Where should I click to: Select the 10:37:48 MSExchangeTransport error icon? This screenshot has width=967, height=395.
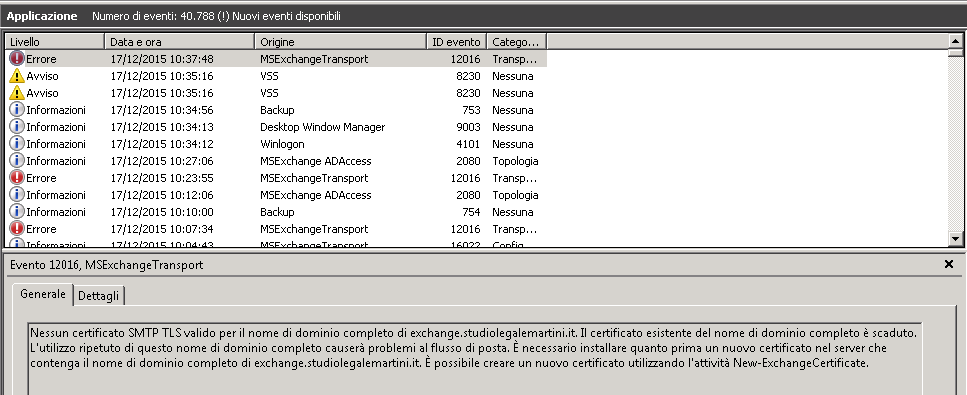pyautogui.click(x=17, y=59)
